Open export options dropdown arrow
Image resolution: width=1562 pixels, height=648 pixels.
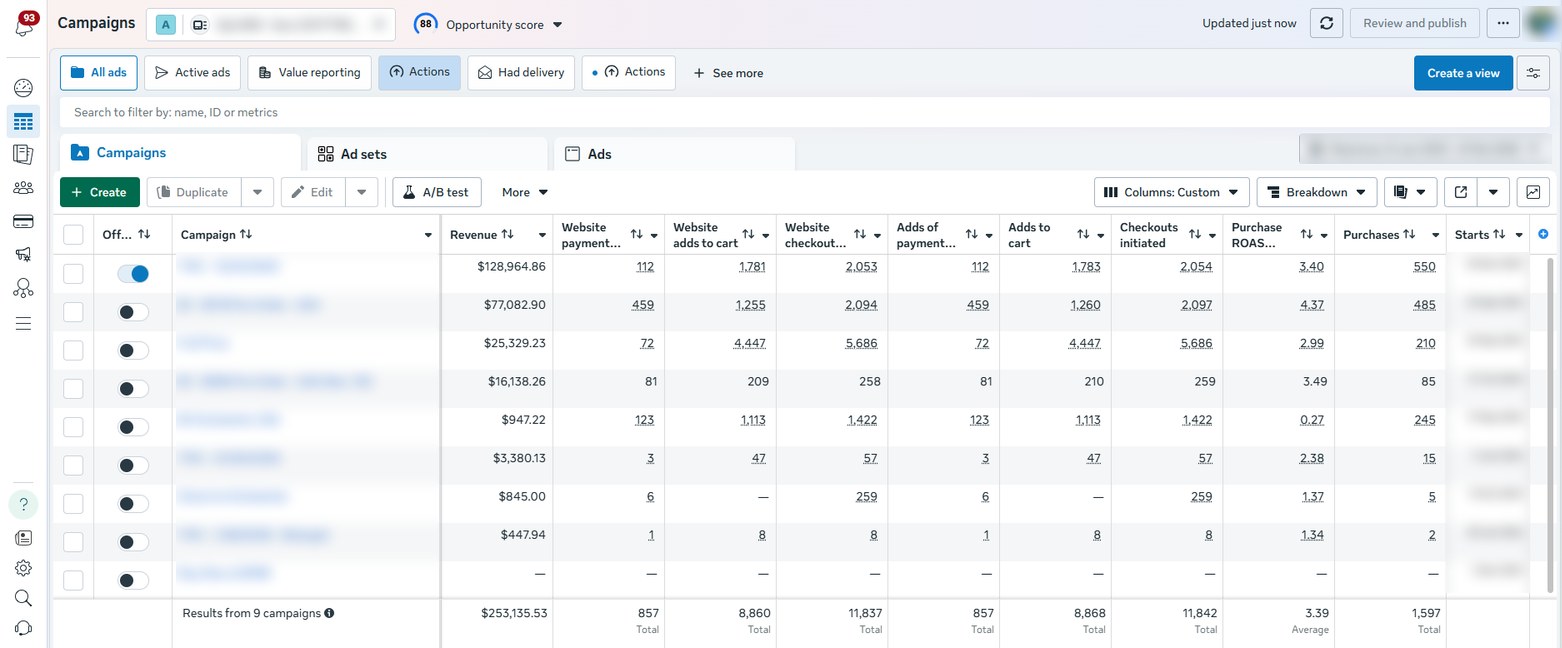click(x=1493, y=192)
